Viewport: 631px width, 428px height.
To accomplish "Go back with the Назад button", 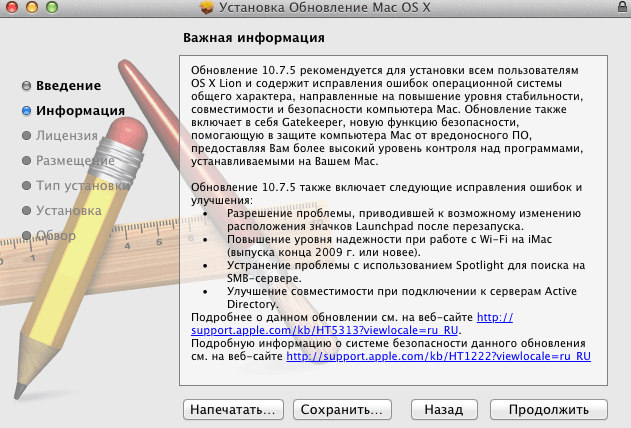I will click(444, 409).
